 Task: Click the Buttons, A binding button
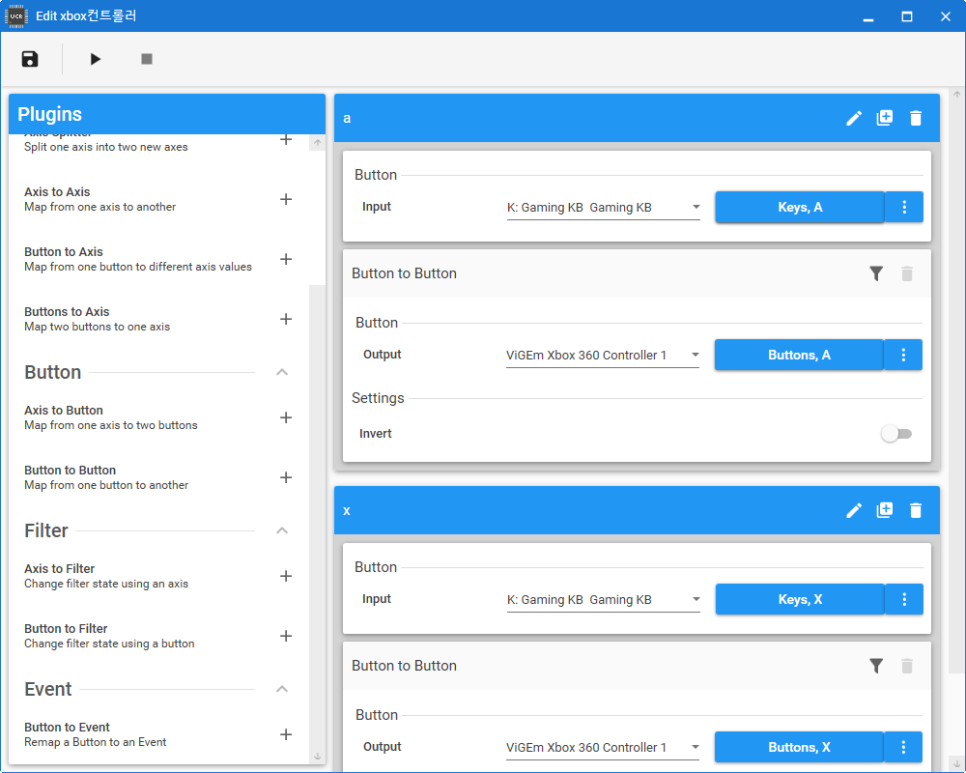799,355
